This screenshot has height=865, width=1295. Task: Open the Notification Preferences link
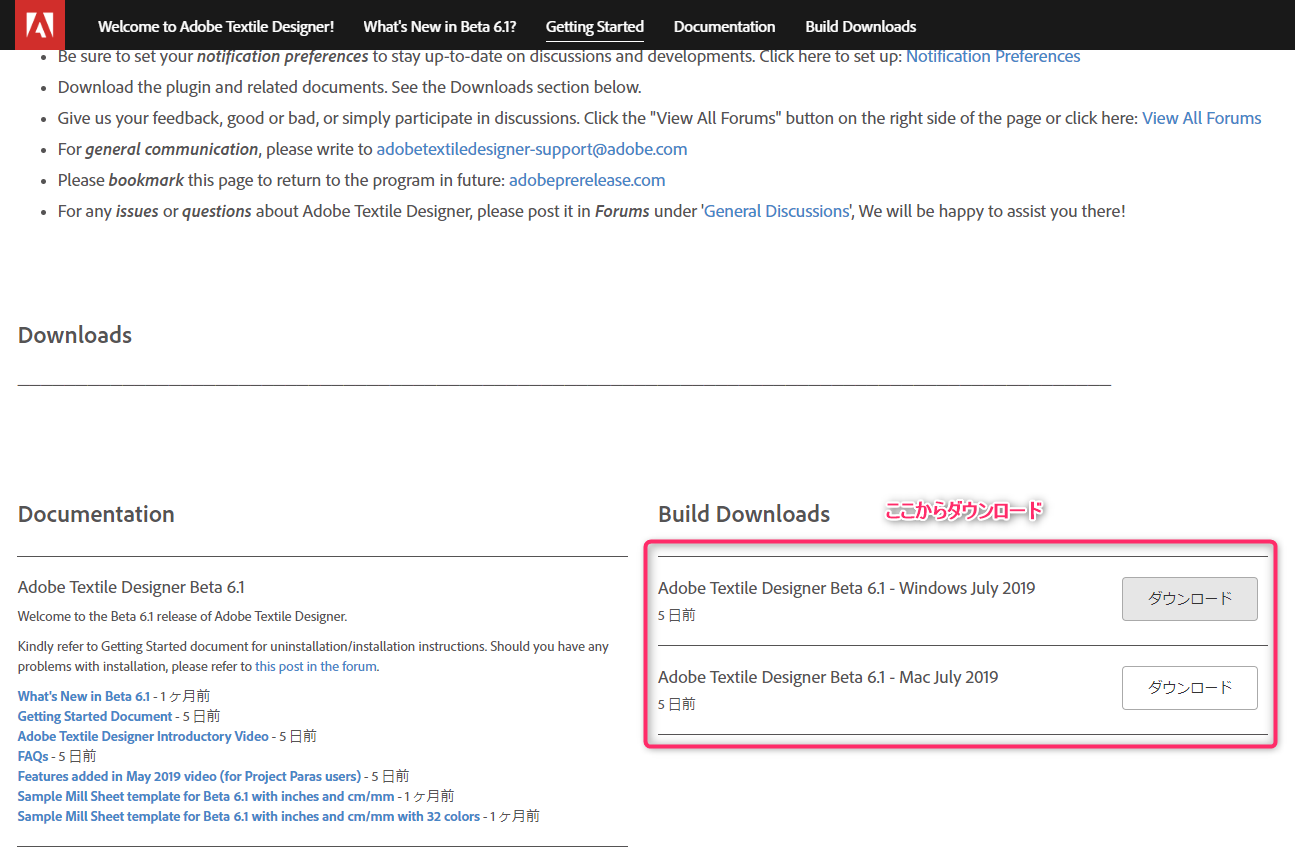tap(992, 56)
